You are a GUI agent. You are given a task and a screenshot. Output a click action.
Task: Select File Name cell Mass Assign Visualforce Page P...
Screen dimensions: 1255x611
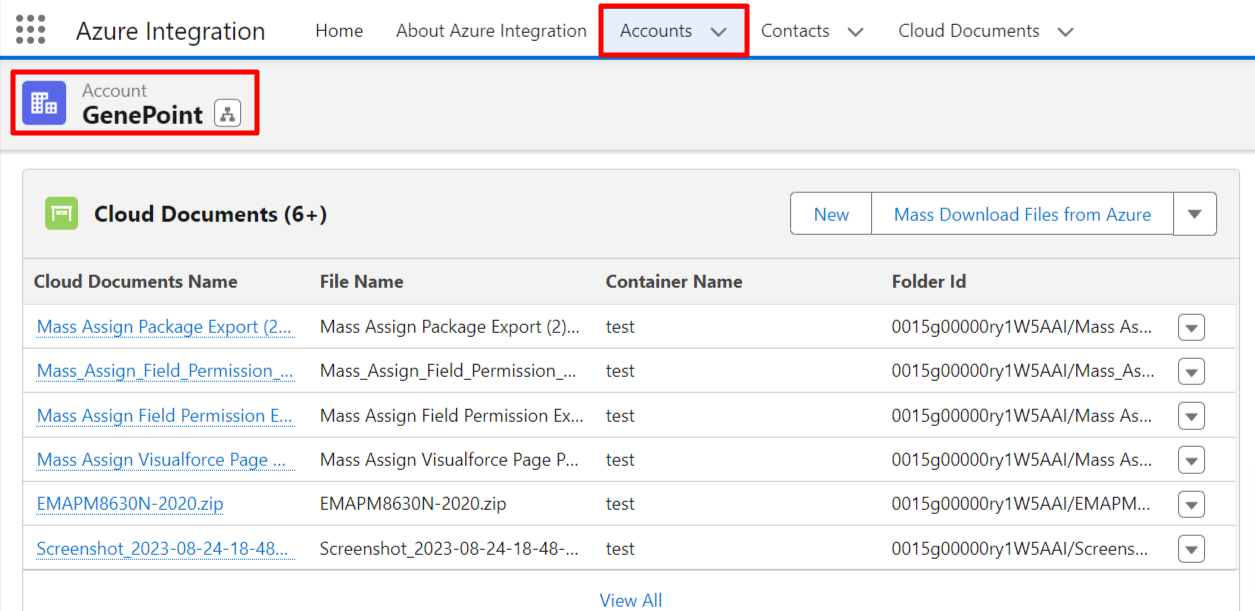tap(450, 460)
